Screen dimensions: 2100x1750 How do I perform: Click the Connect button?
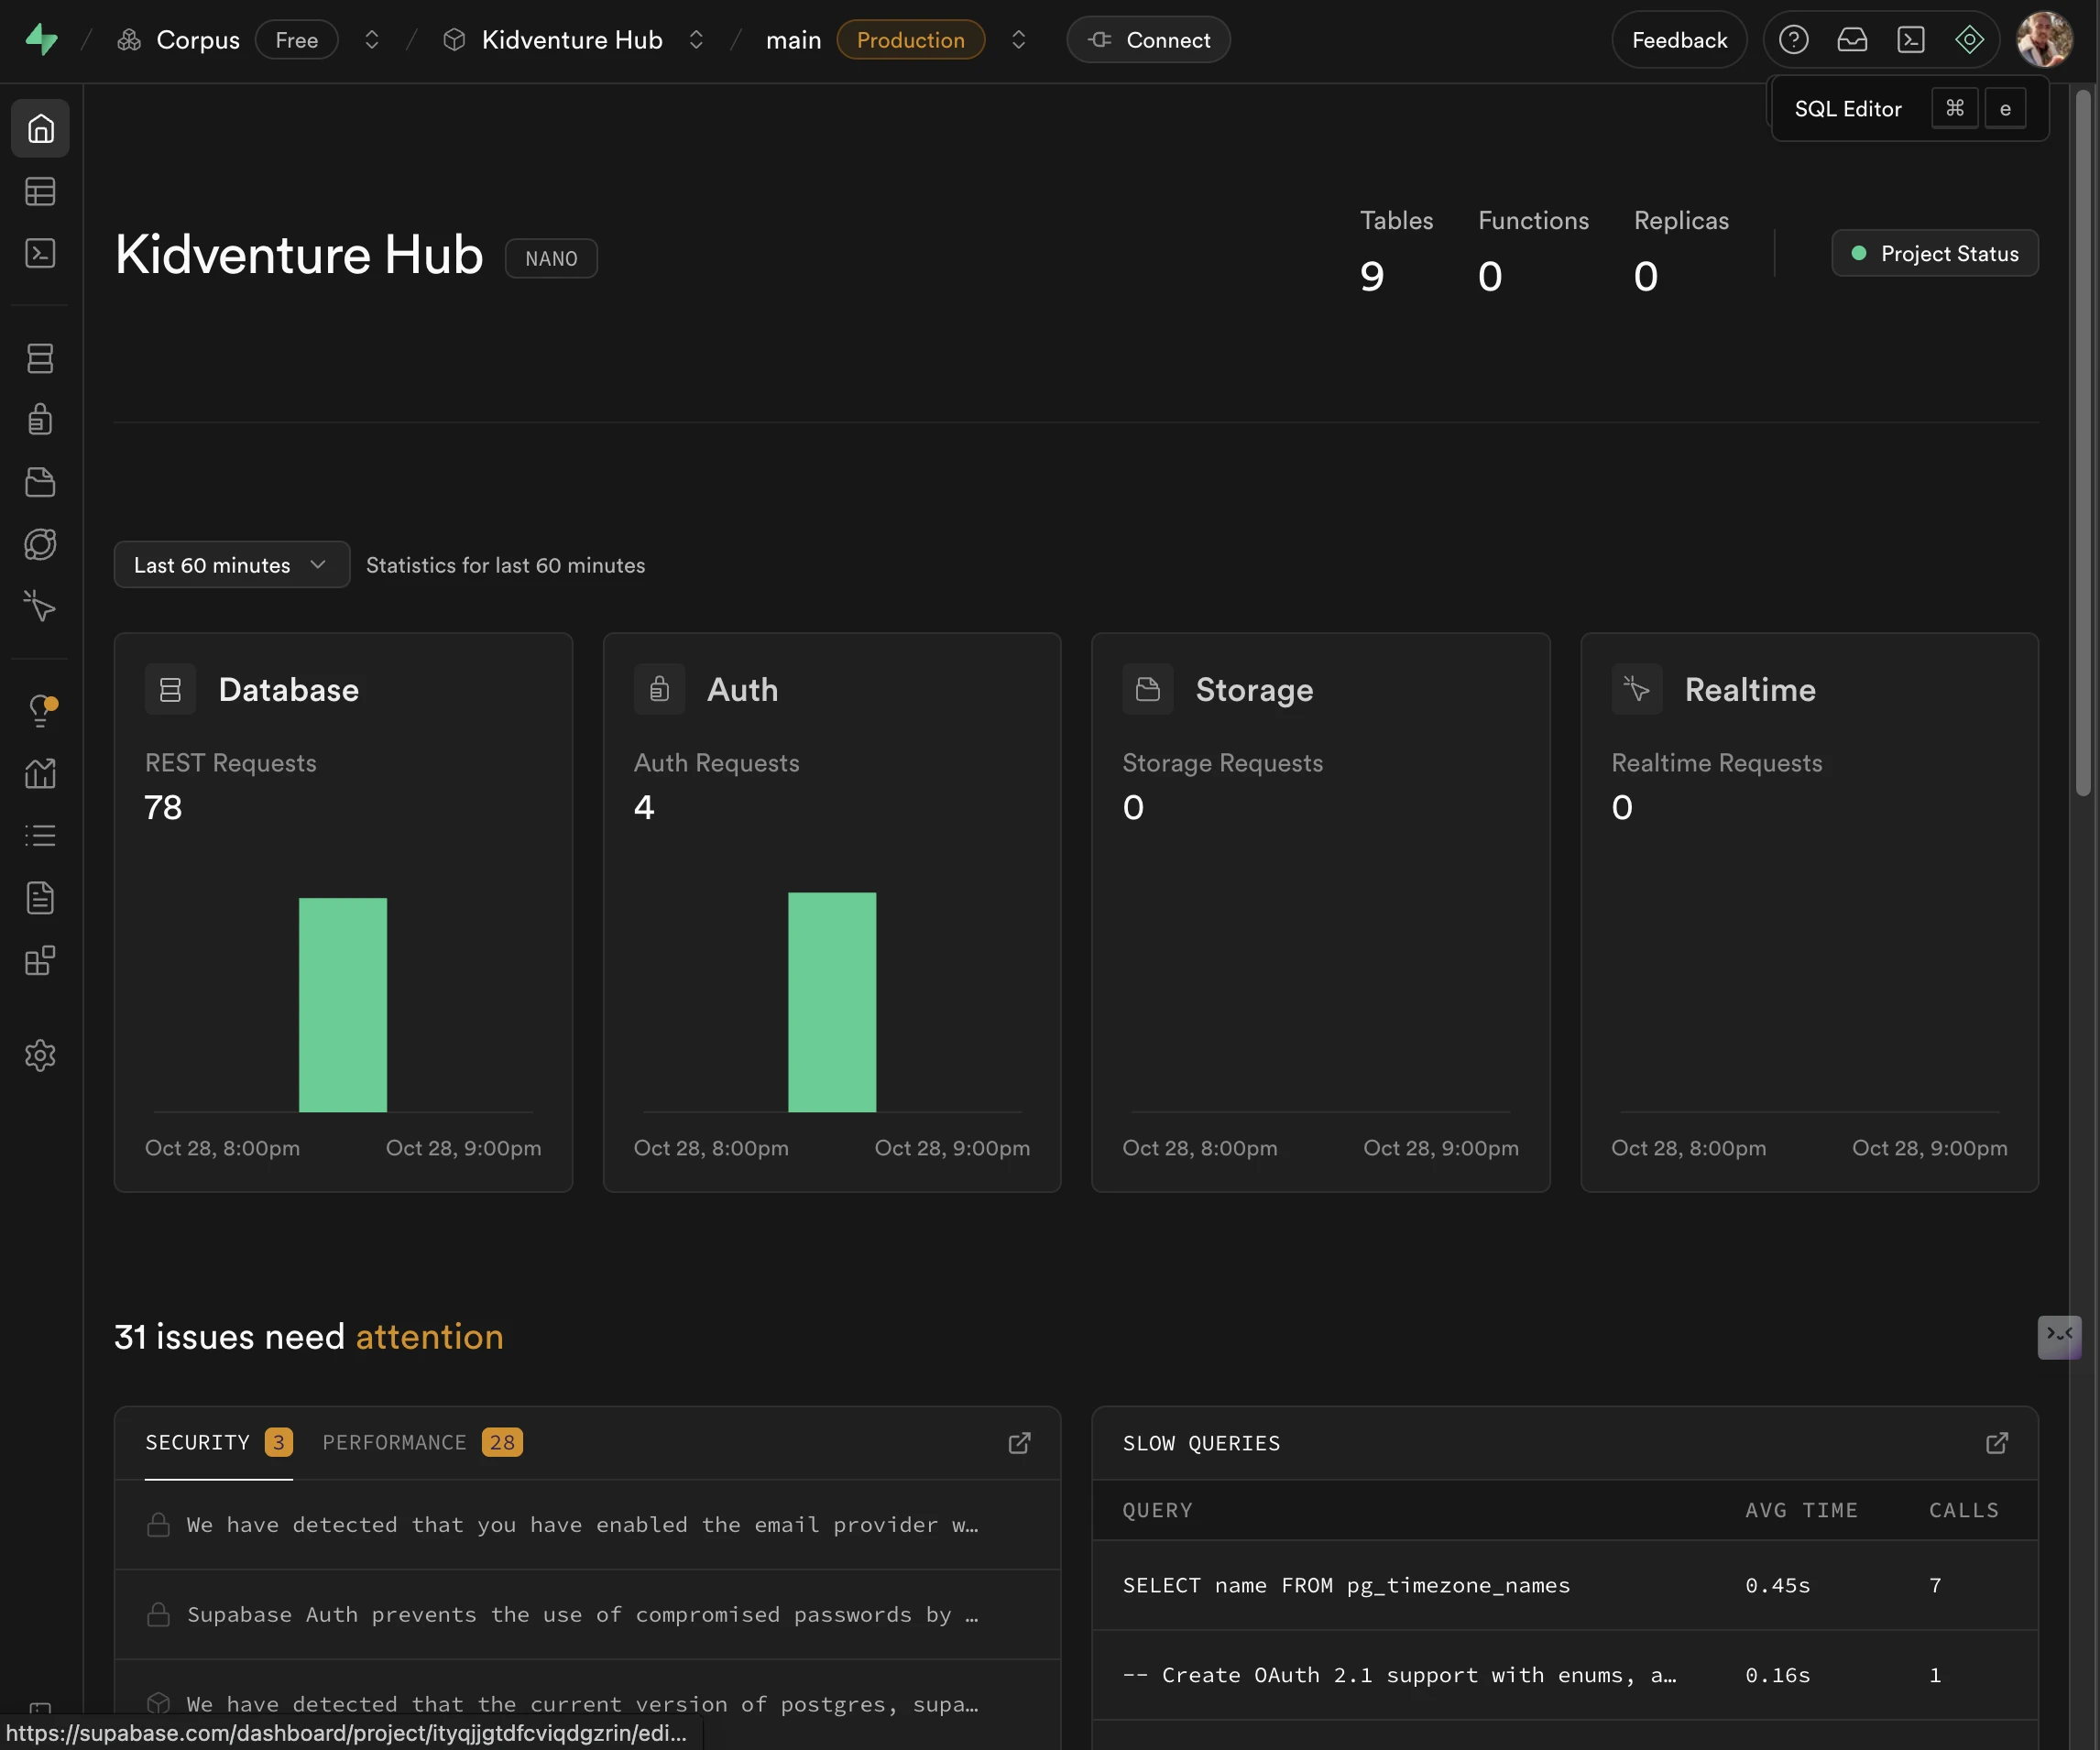[x=1148, y=40]
